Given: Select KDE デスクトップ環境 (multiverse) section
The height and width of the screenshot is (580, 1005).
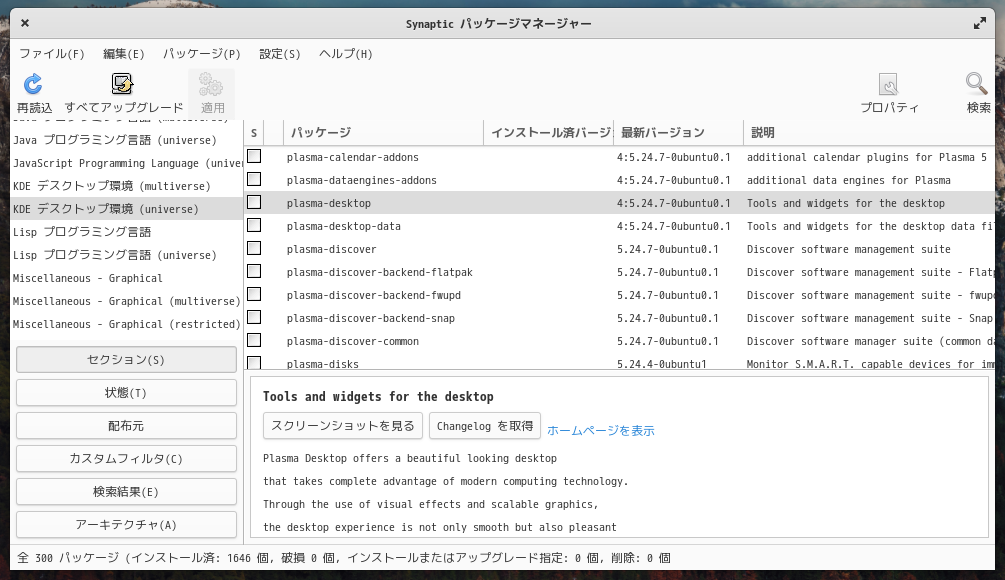Looking at the screenshot, I should [127, 186].
